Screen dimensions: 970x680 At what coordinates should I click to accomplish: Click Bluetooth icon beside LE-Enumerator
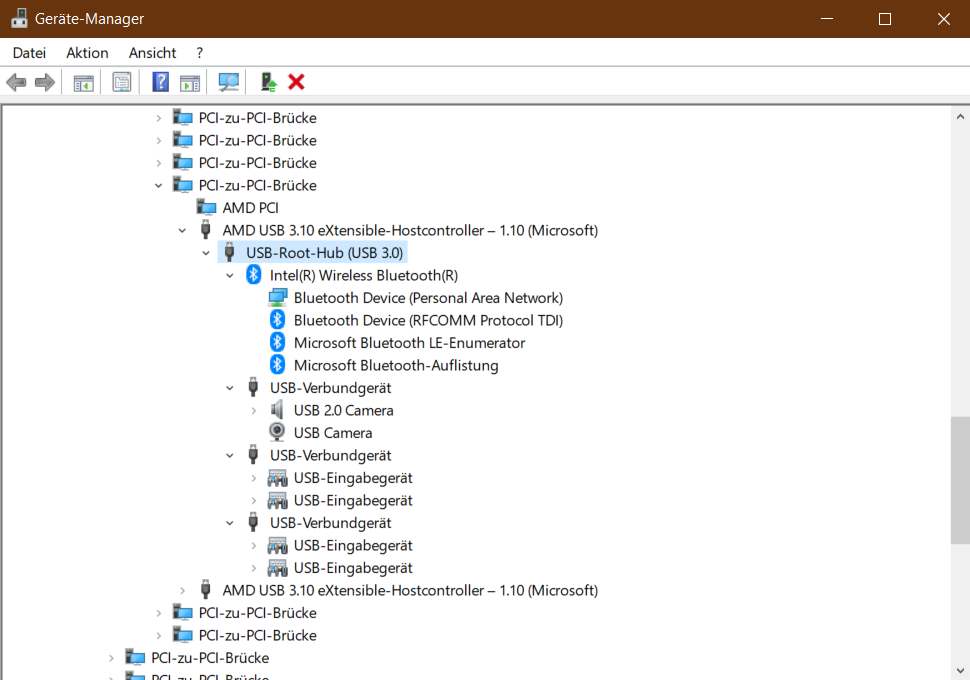point(277,342)
